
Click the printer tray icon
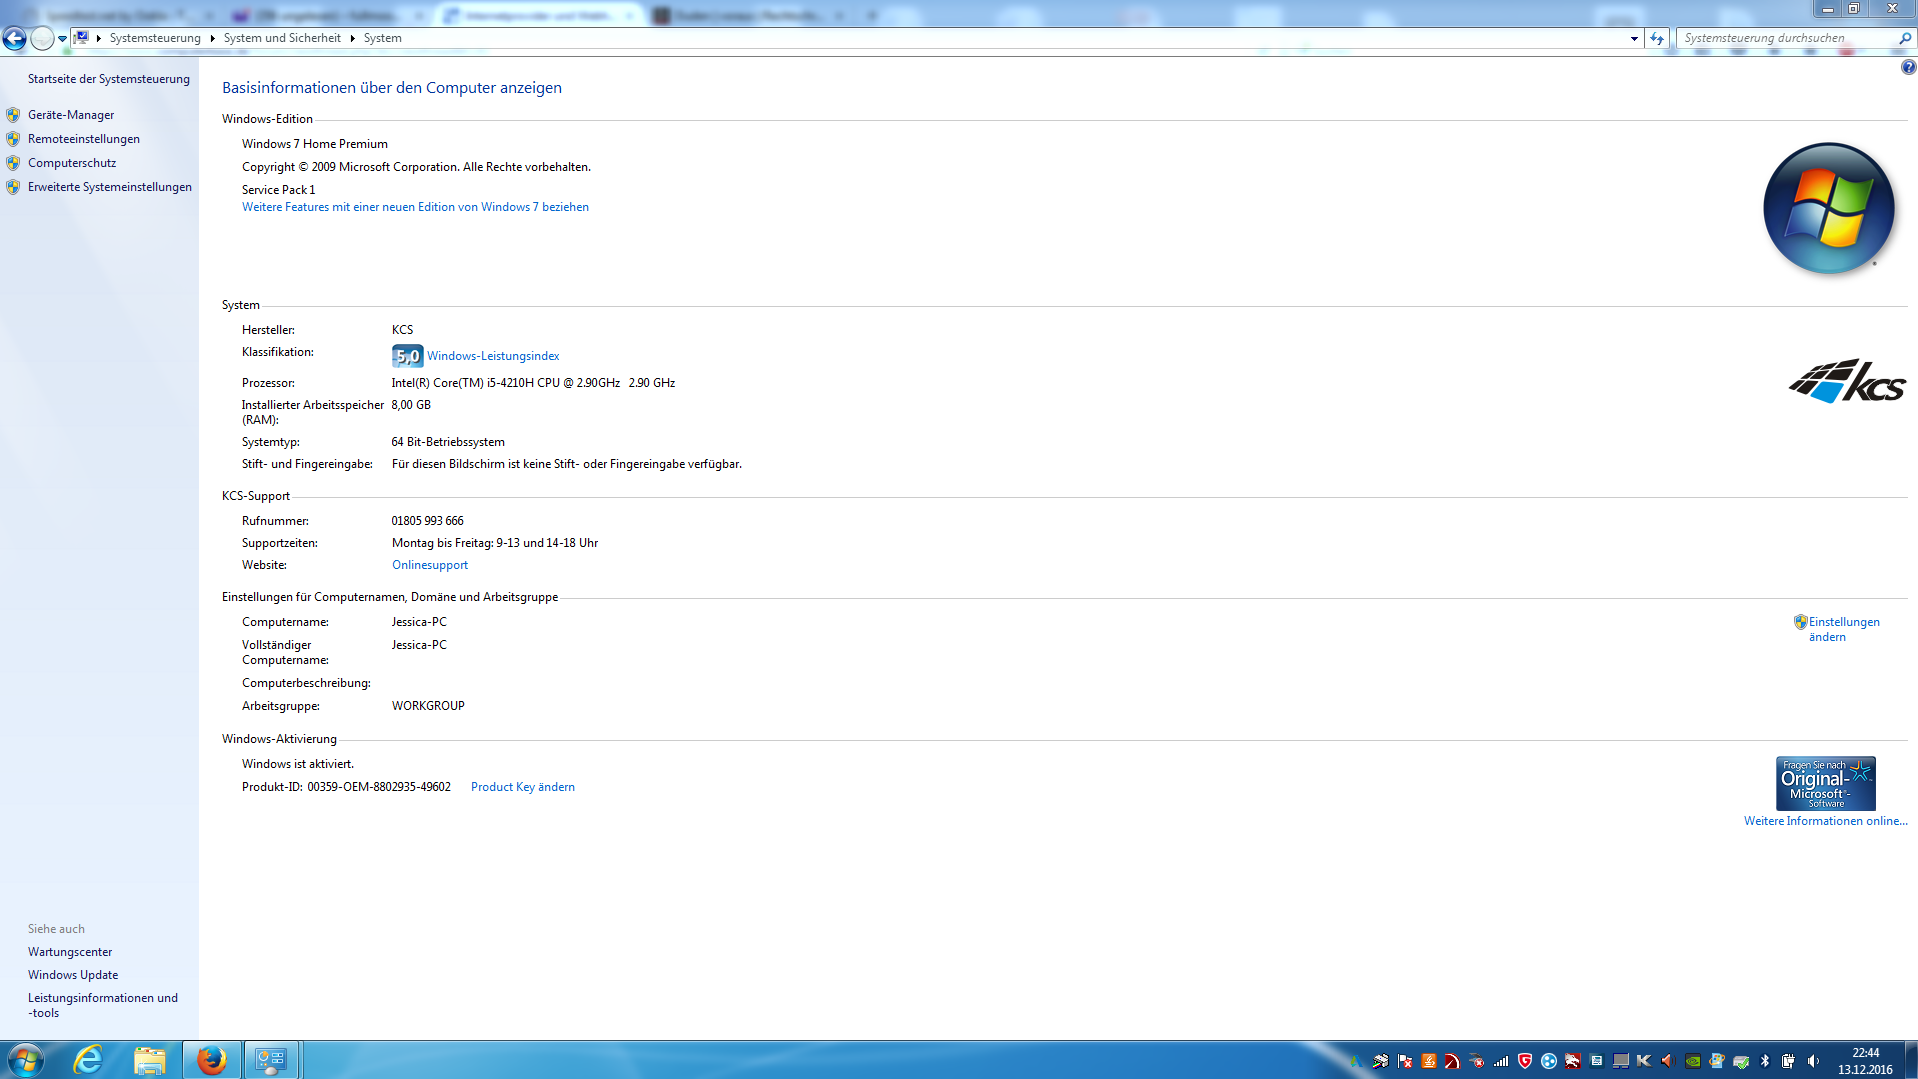pos(1381,1061)
